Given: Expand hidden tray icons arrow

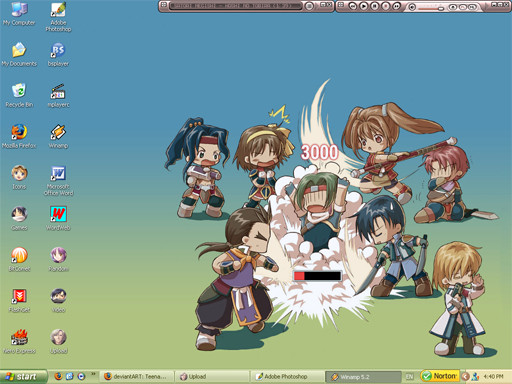Looking at the screenshot, I should (x=465, y=377).
